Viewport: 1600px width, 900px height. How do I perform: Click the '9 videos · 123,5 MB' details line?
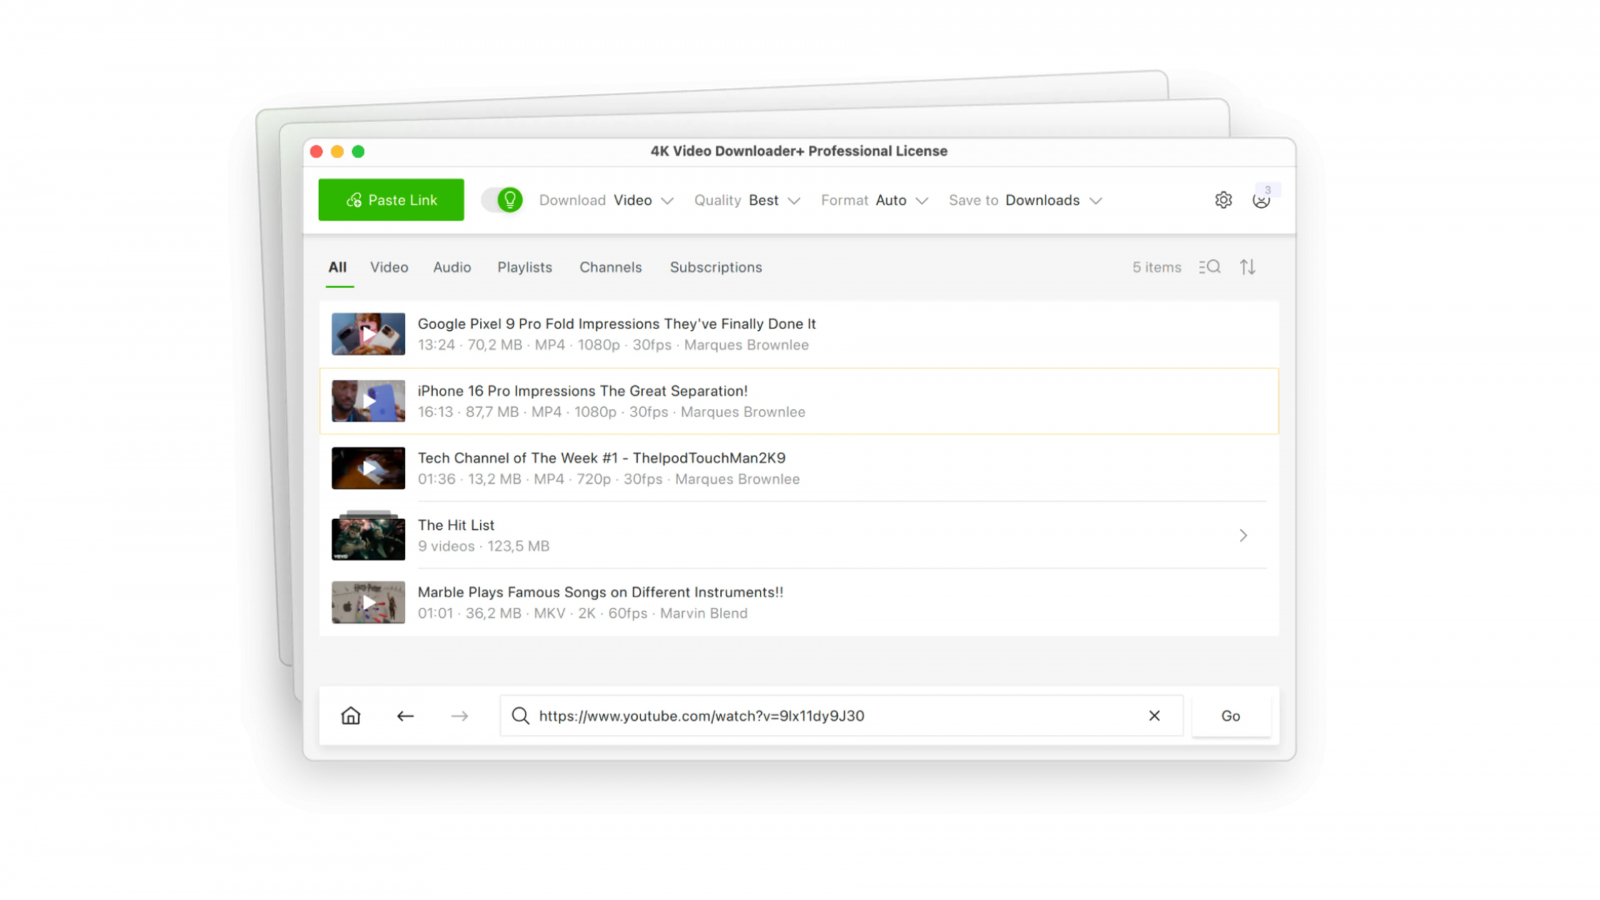(x=484, y=546)
